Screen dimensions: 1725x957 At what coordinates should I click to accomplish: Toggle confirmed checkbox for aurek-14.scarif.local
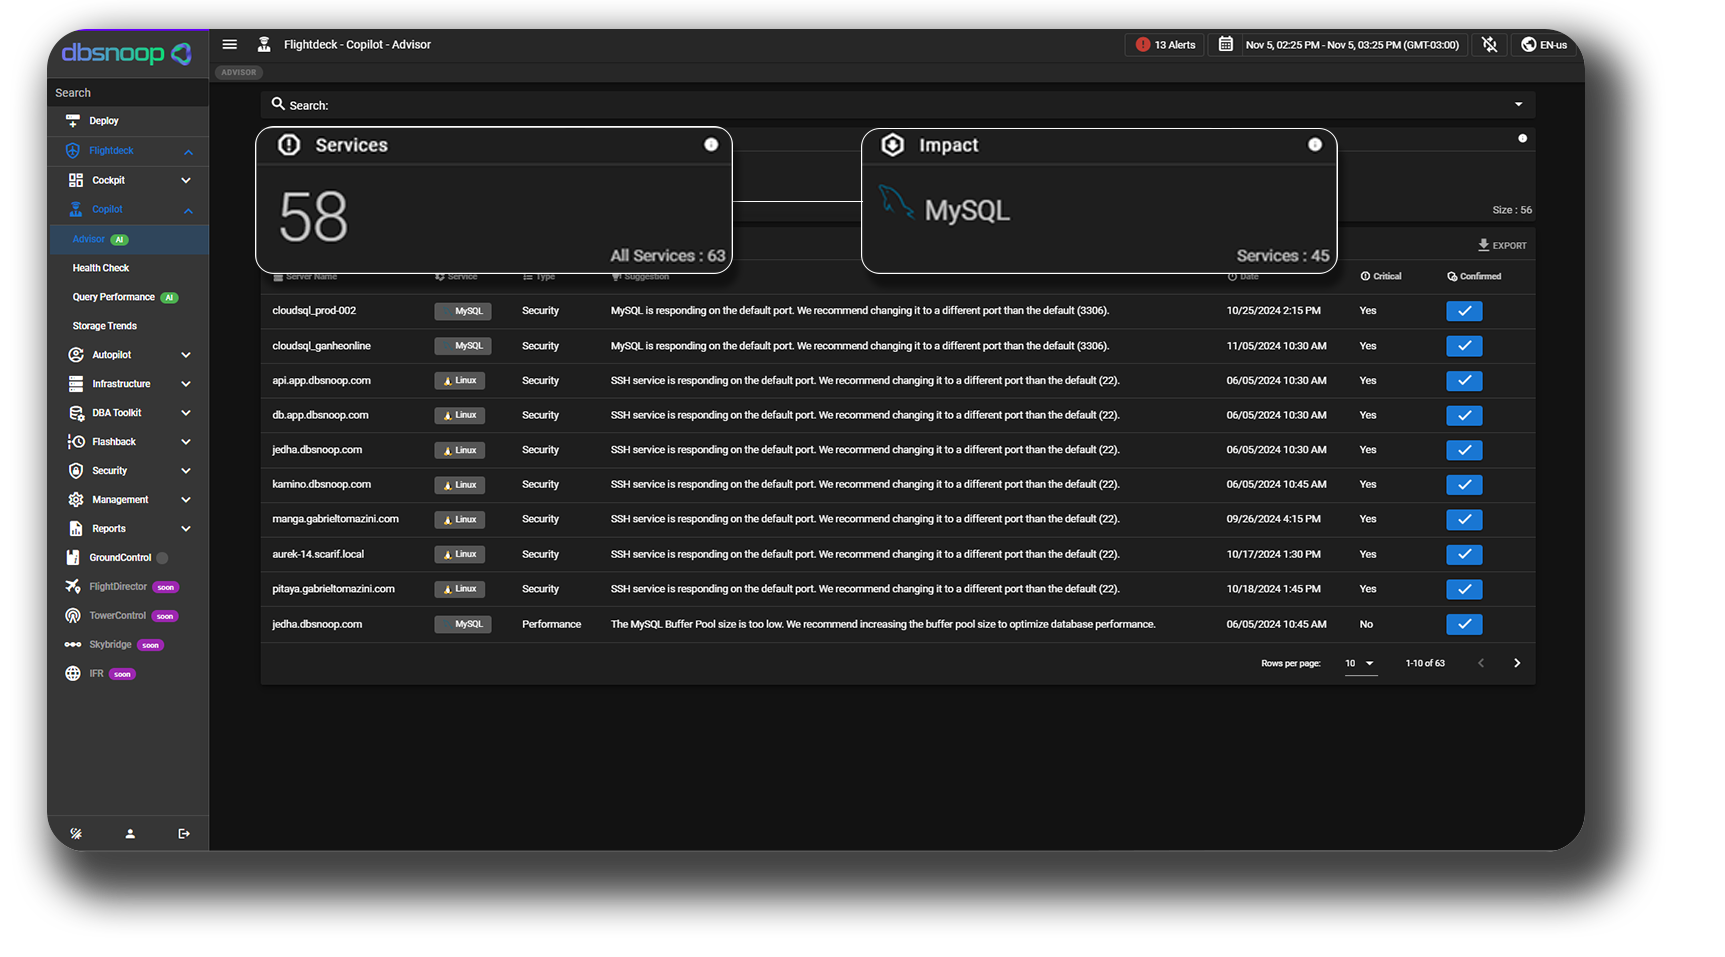[1464, 554]
